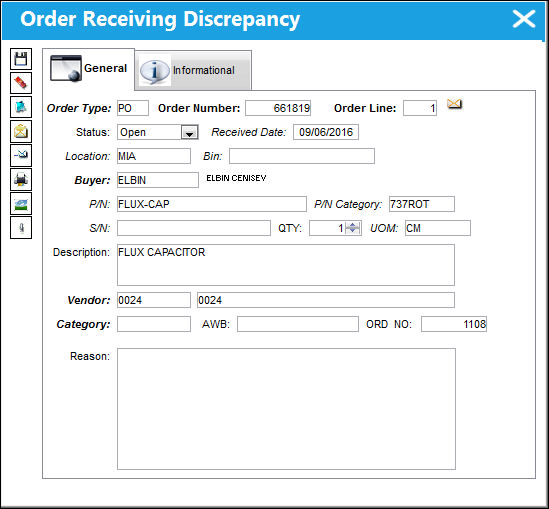Image resolution: width=549 pixels, height=509 pixels.
Task: Click the QTY value field
Action: [x=327, y=228]
